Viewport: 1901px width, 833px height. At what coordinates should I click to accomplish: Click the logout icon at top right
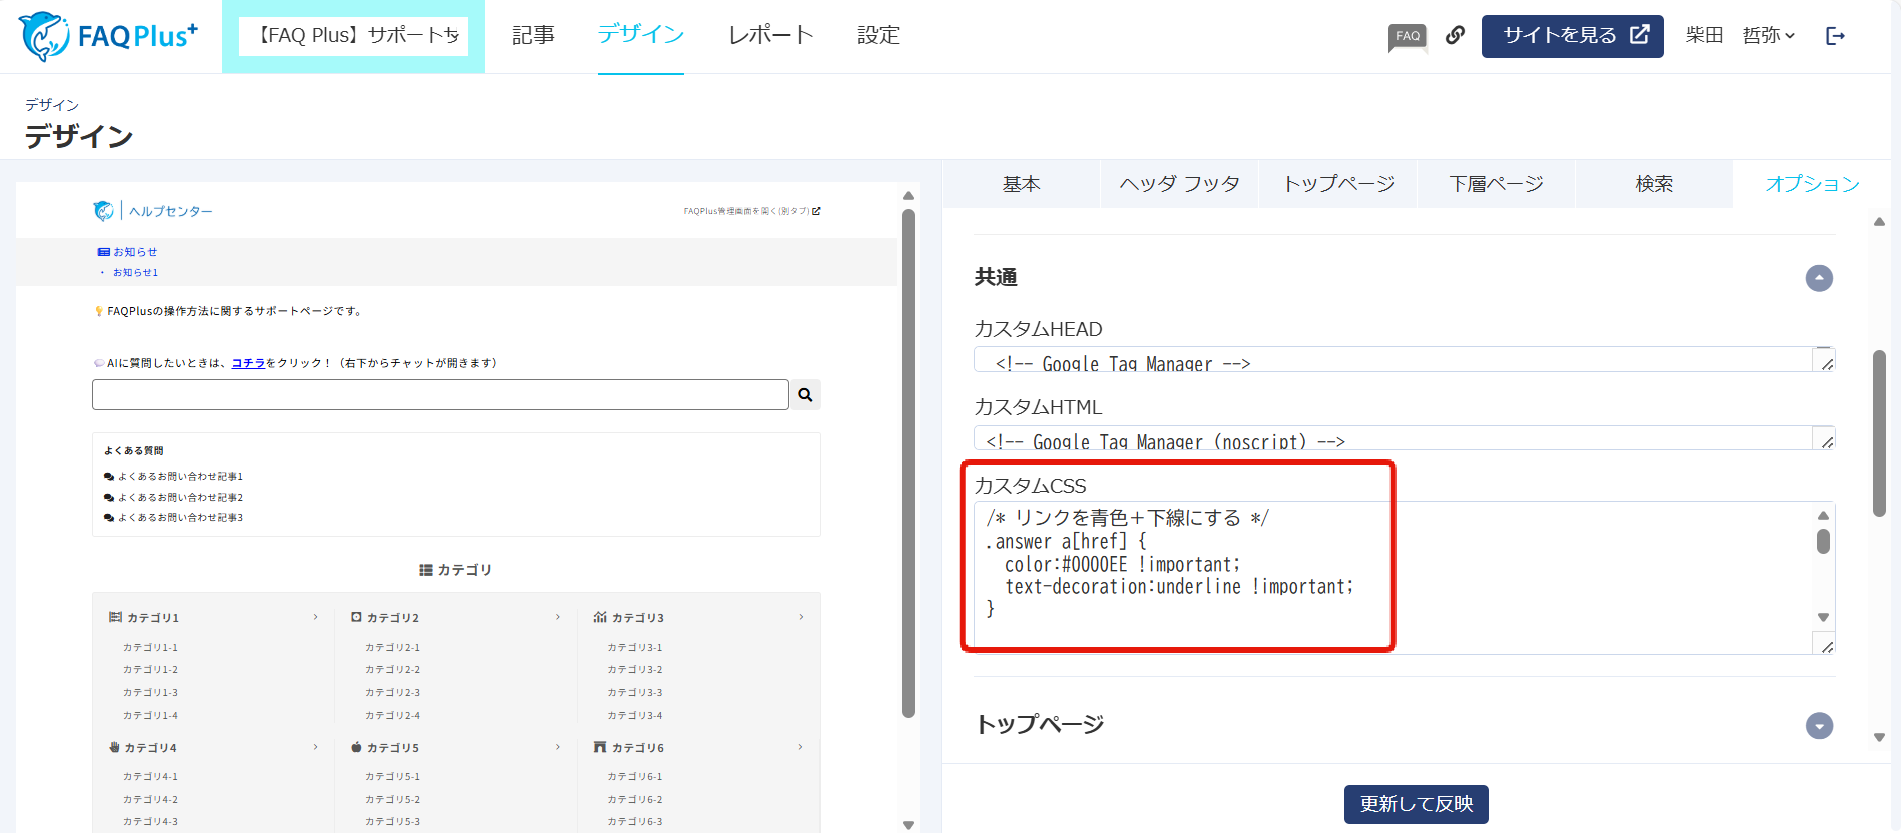click(1835, 36)
